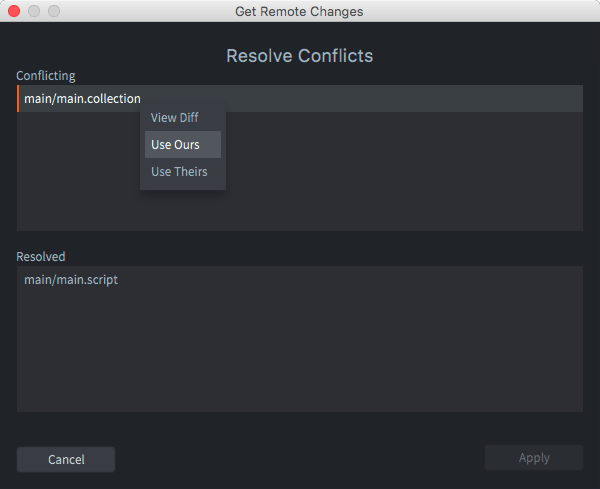Click the Apply button
This screenshot has width=600, height=489.
pyautogui.click(x=534, y=458)
